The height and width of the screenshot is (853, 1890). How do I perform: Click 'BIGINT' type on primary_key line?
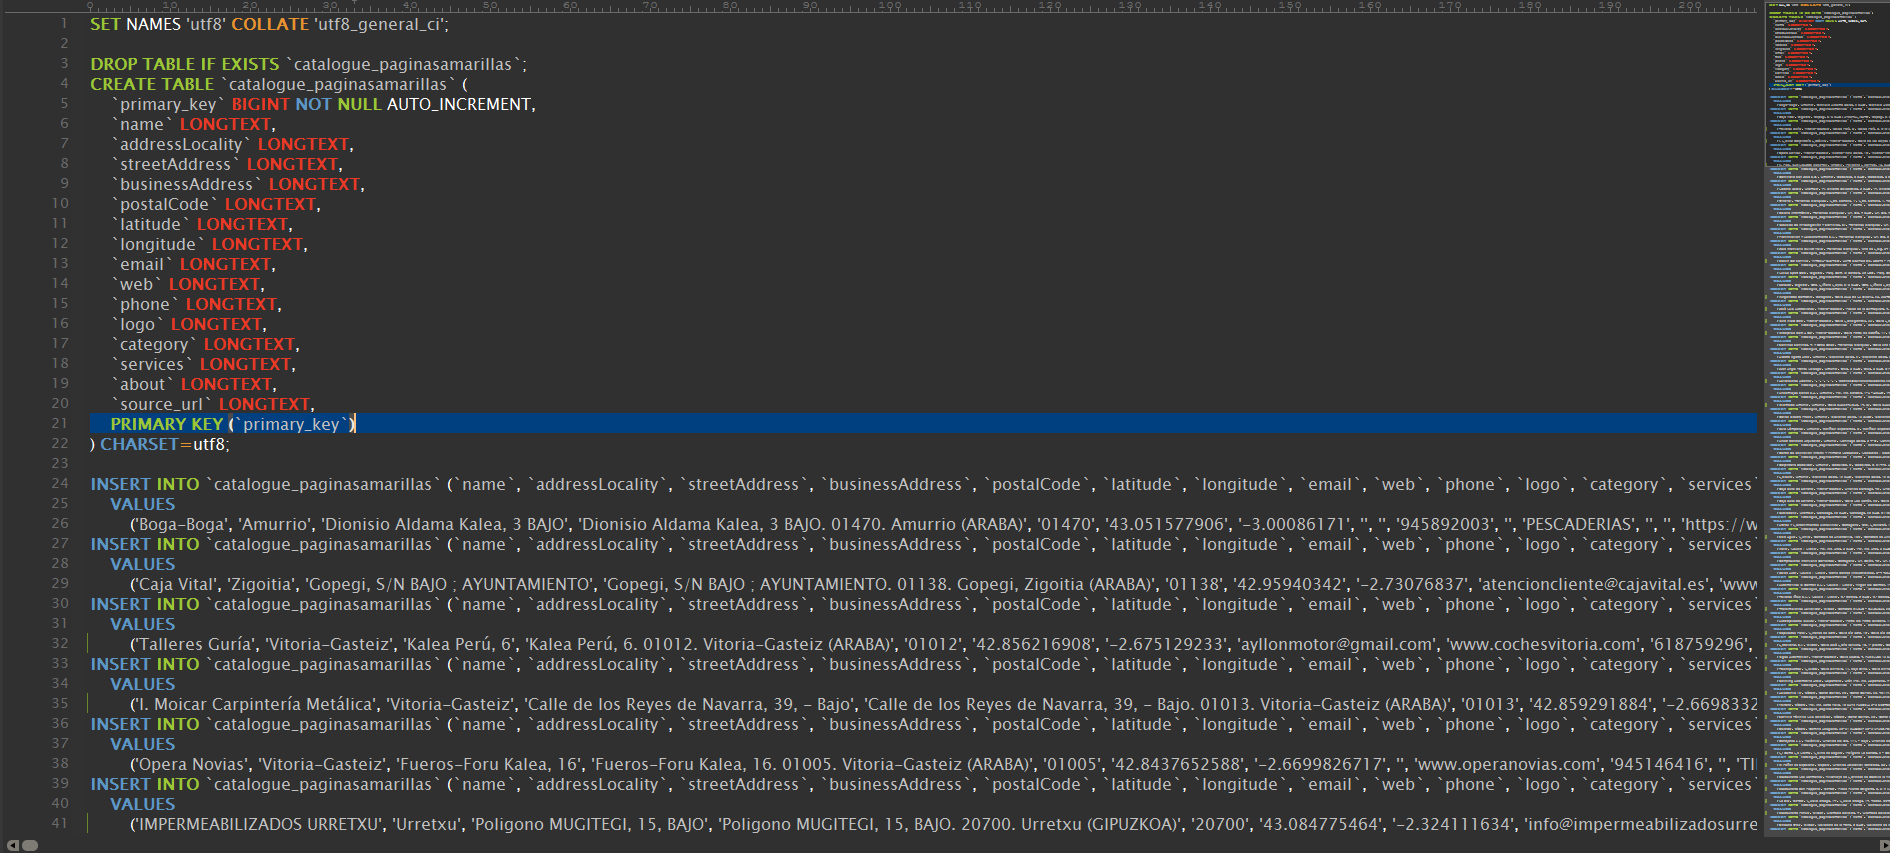click(260, 104)
